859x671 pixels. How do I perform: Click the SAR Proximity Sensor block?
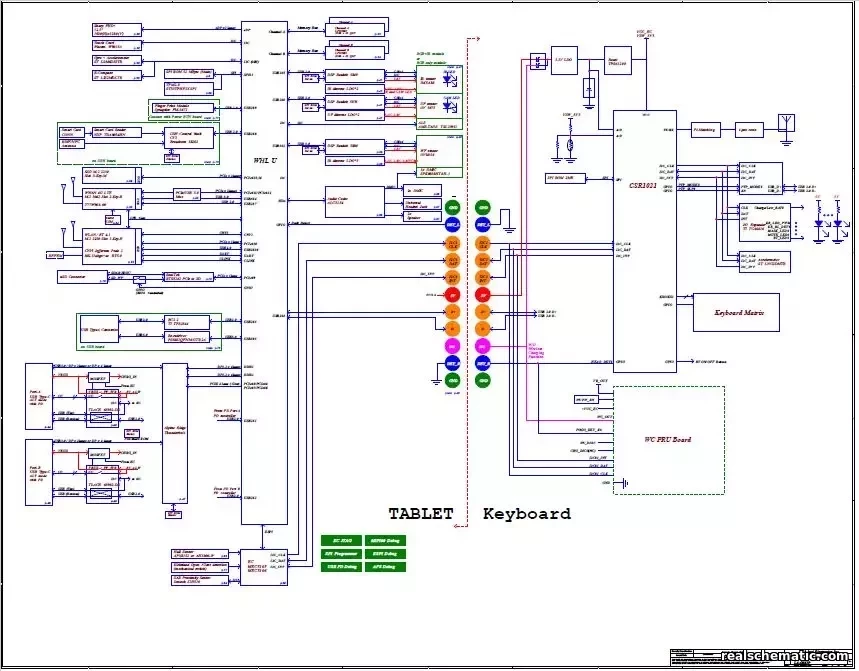coord(199,580)
